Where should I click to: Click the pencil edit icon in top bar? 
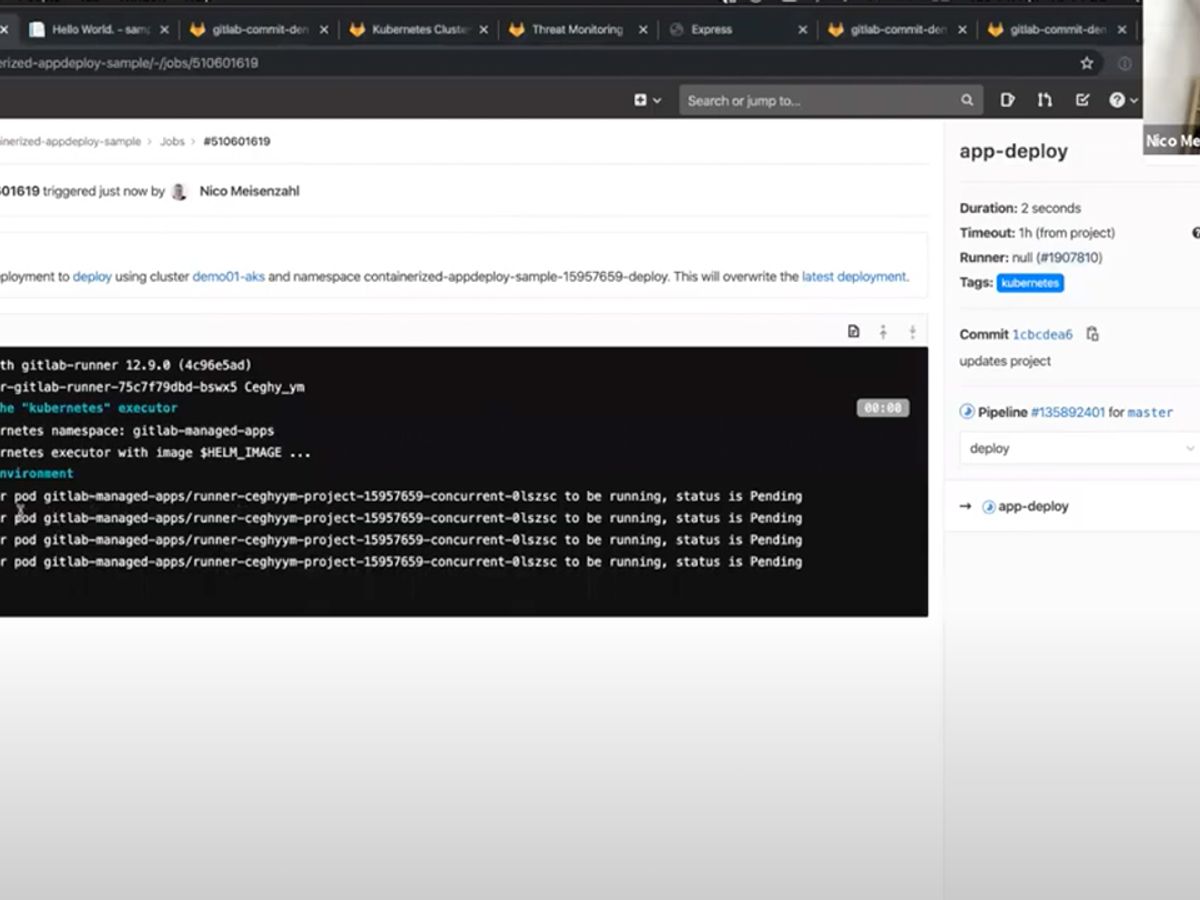point(1081,100)
